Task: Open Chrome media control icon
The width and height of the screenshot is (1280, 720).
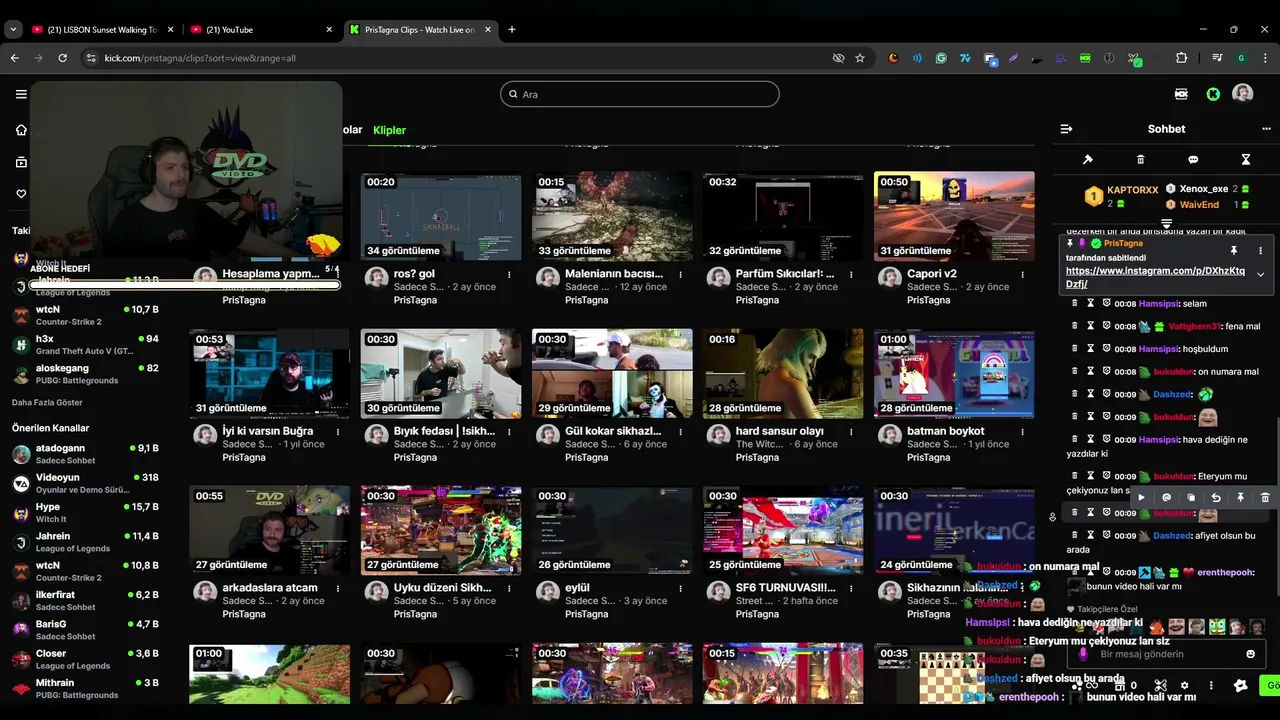Action: pyautogui.click(x=1217, y=58)
